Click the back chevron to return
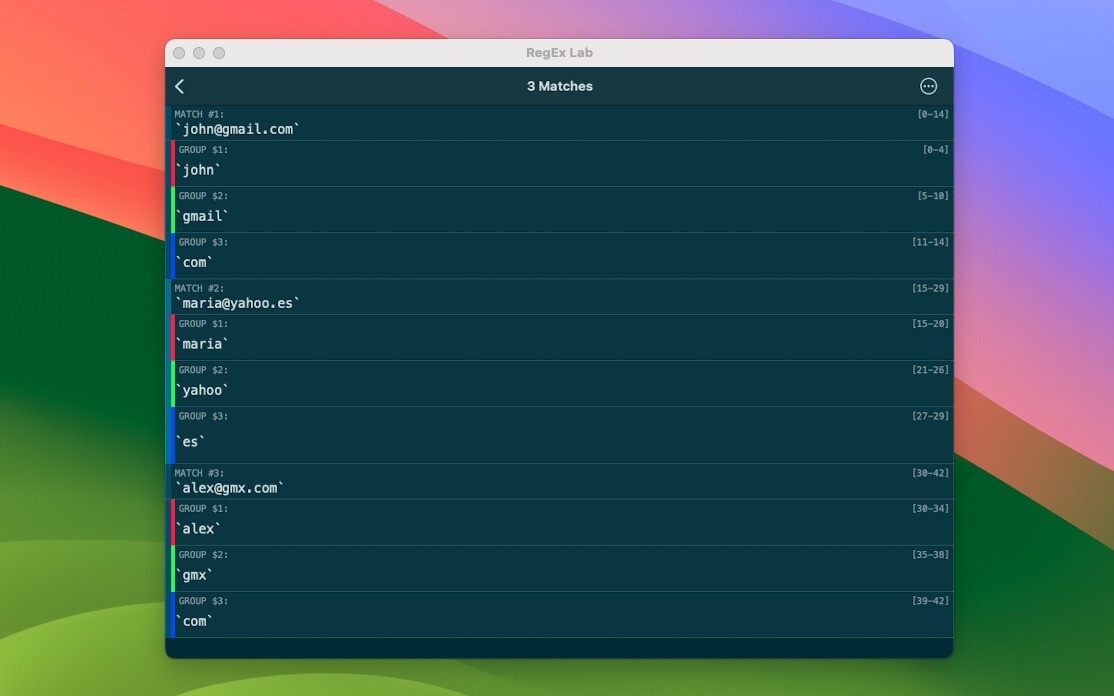Image resolution: width=1114 pixels, height=696 pixels. coord(180,86)
